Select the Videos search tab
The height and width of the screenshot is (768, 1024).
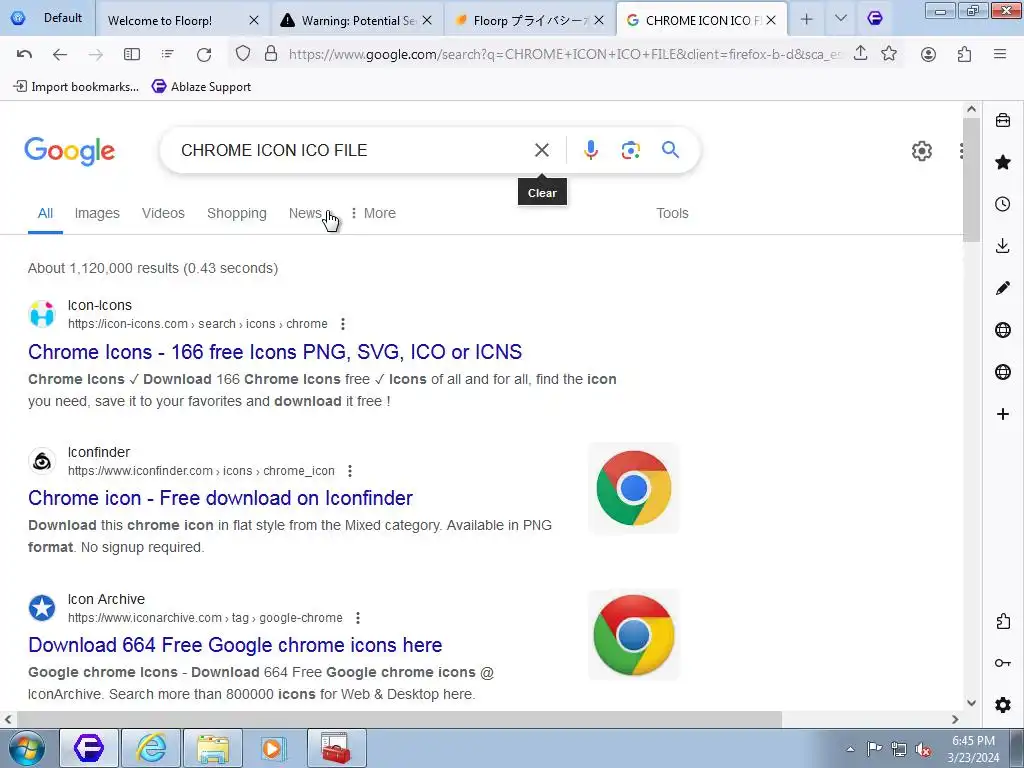point(163,213)
